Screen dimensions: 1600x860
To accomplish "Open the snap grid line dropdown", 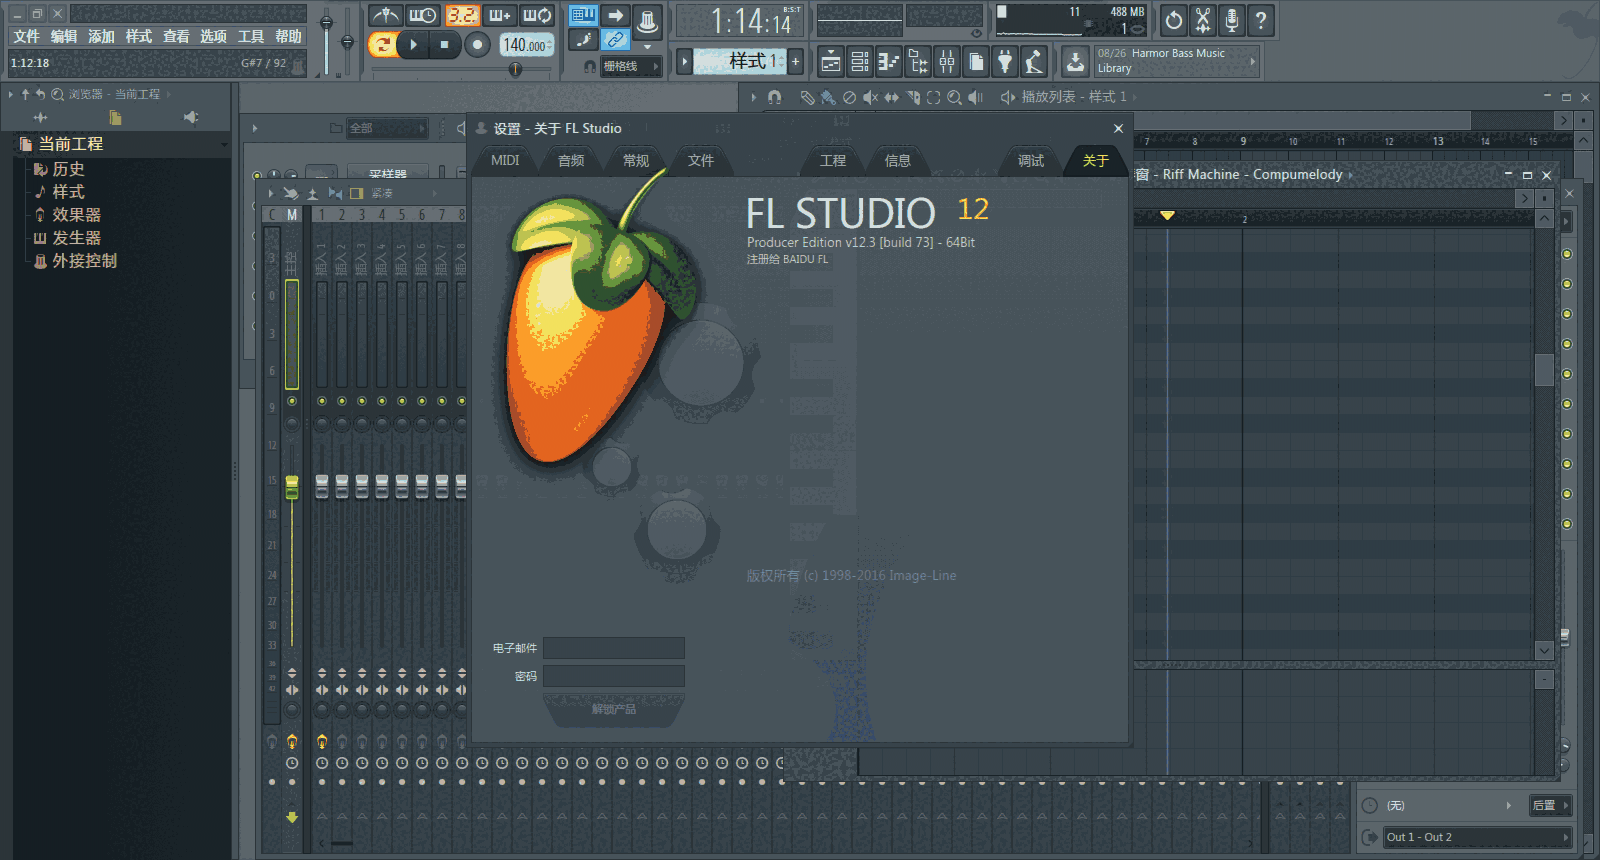I will pos(630,66).
